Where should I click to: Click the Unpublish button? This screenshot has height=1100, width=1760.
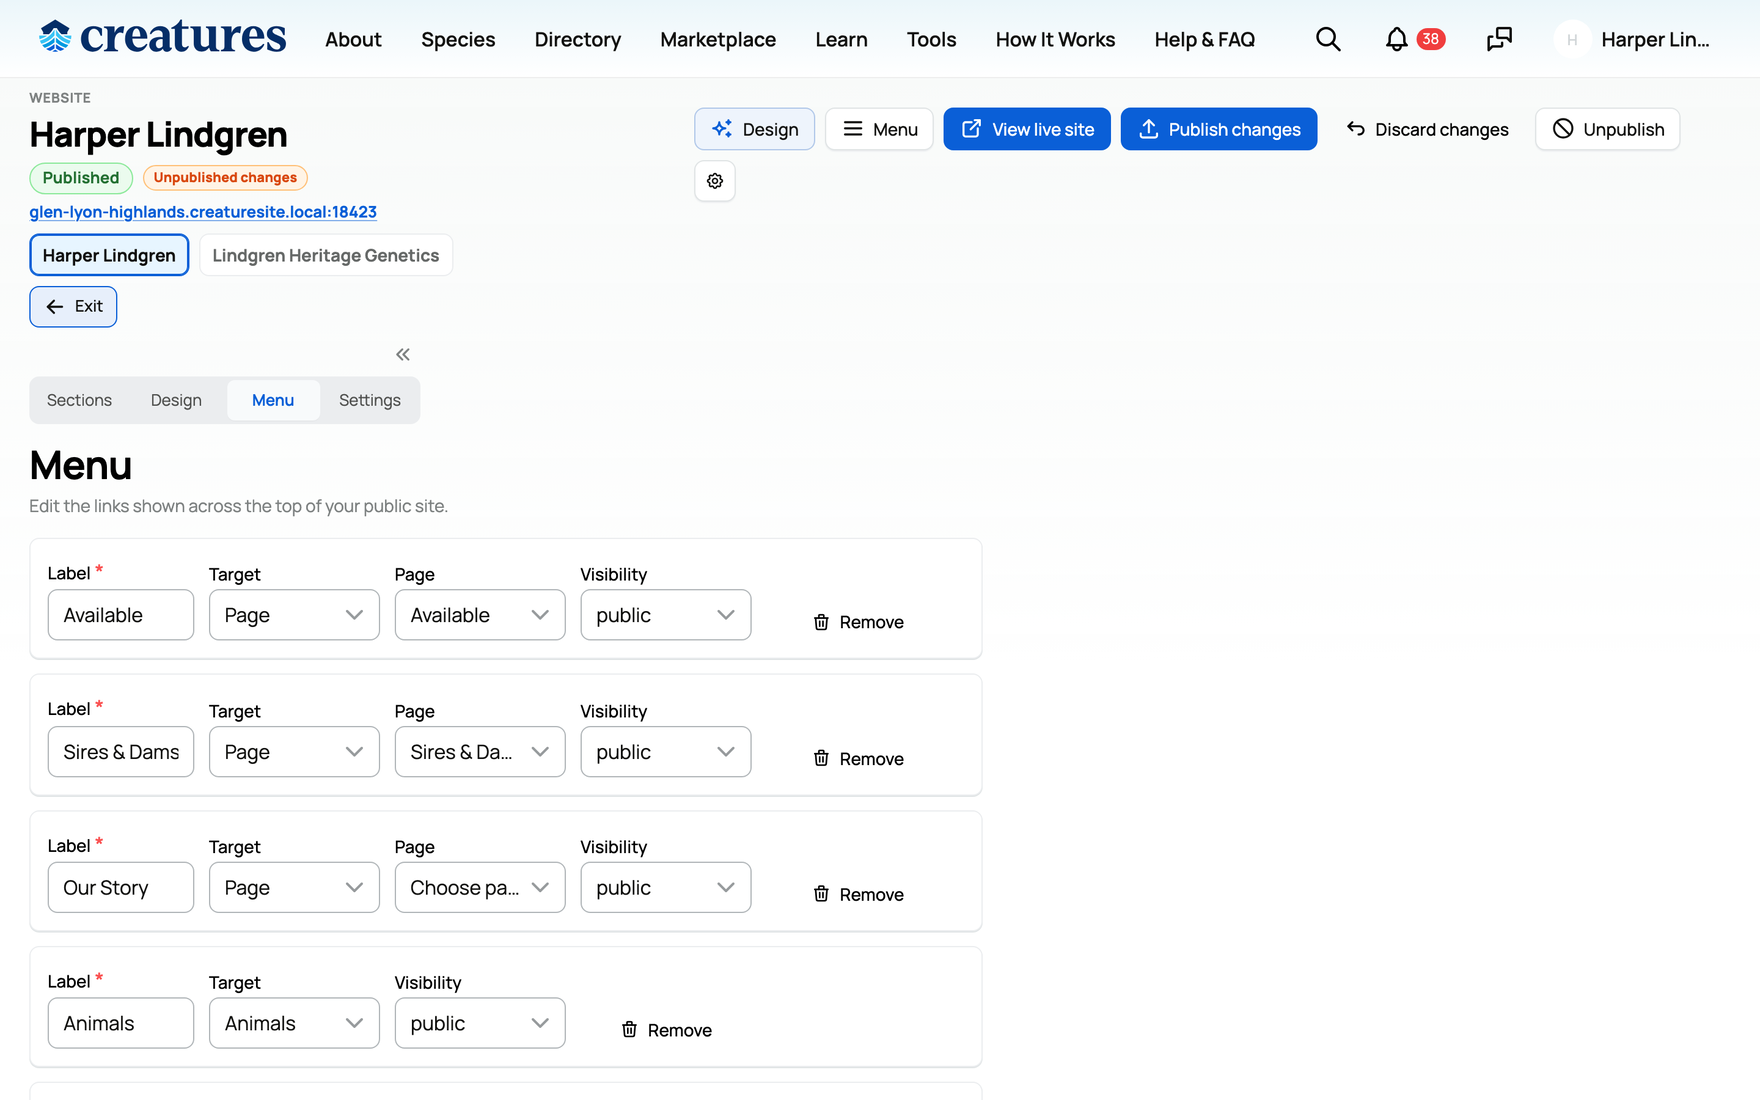point(1608,129)
